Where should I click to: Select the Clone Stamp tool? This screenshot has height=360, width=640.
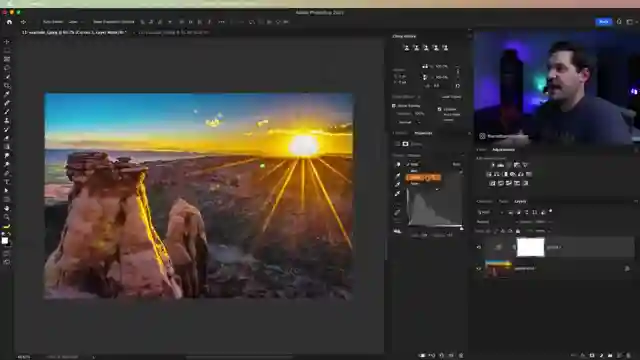click(7, 121)
